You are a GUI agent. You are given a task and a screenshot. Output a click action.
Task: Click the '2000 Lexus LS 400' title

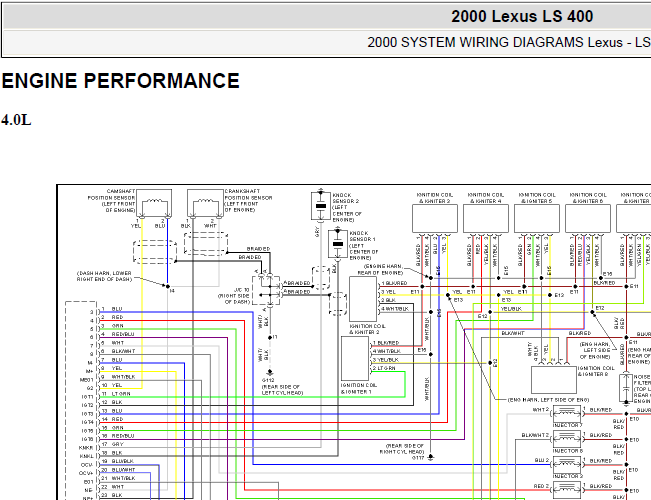[x=522, y=17]
